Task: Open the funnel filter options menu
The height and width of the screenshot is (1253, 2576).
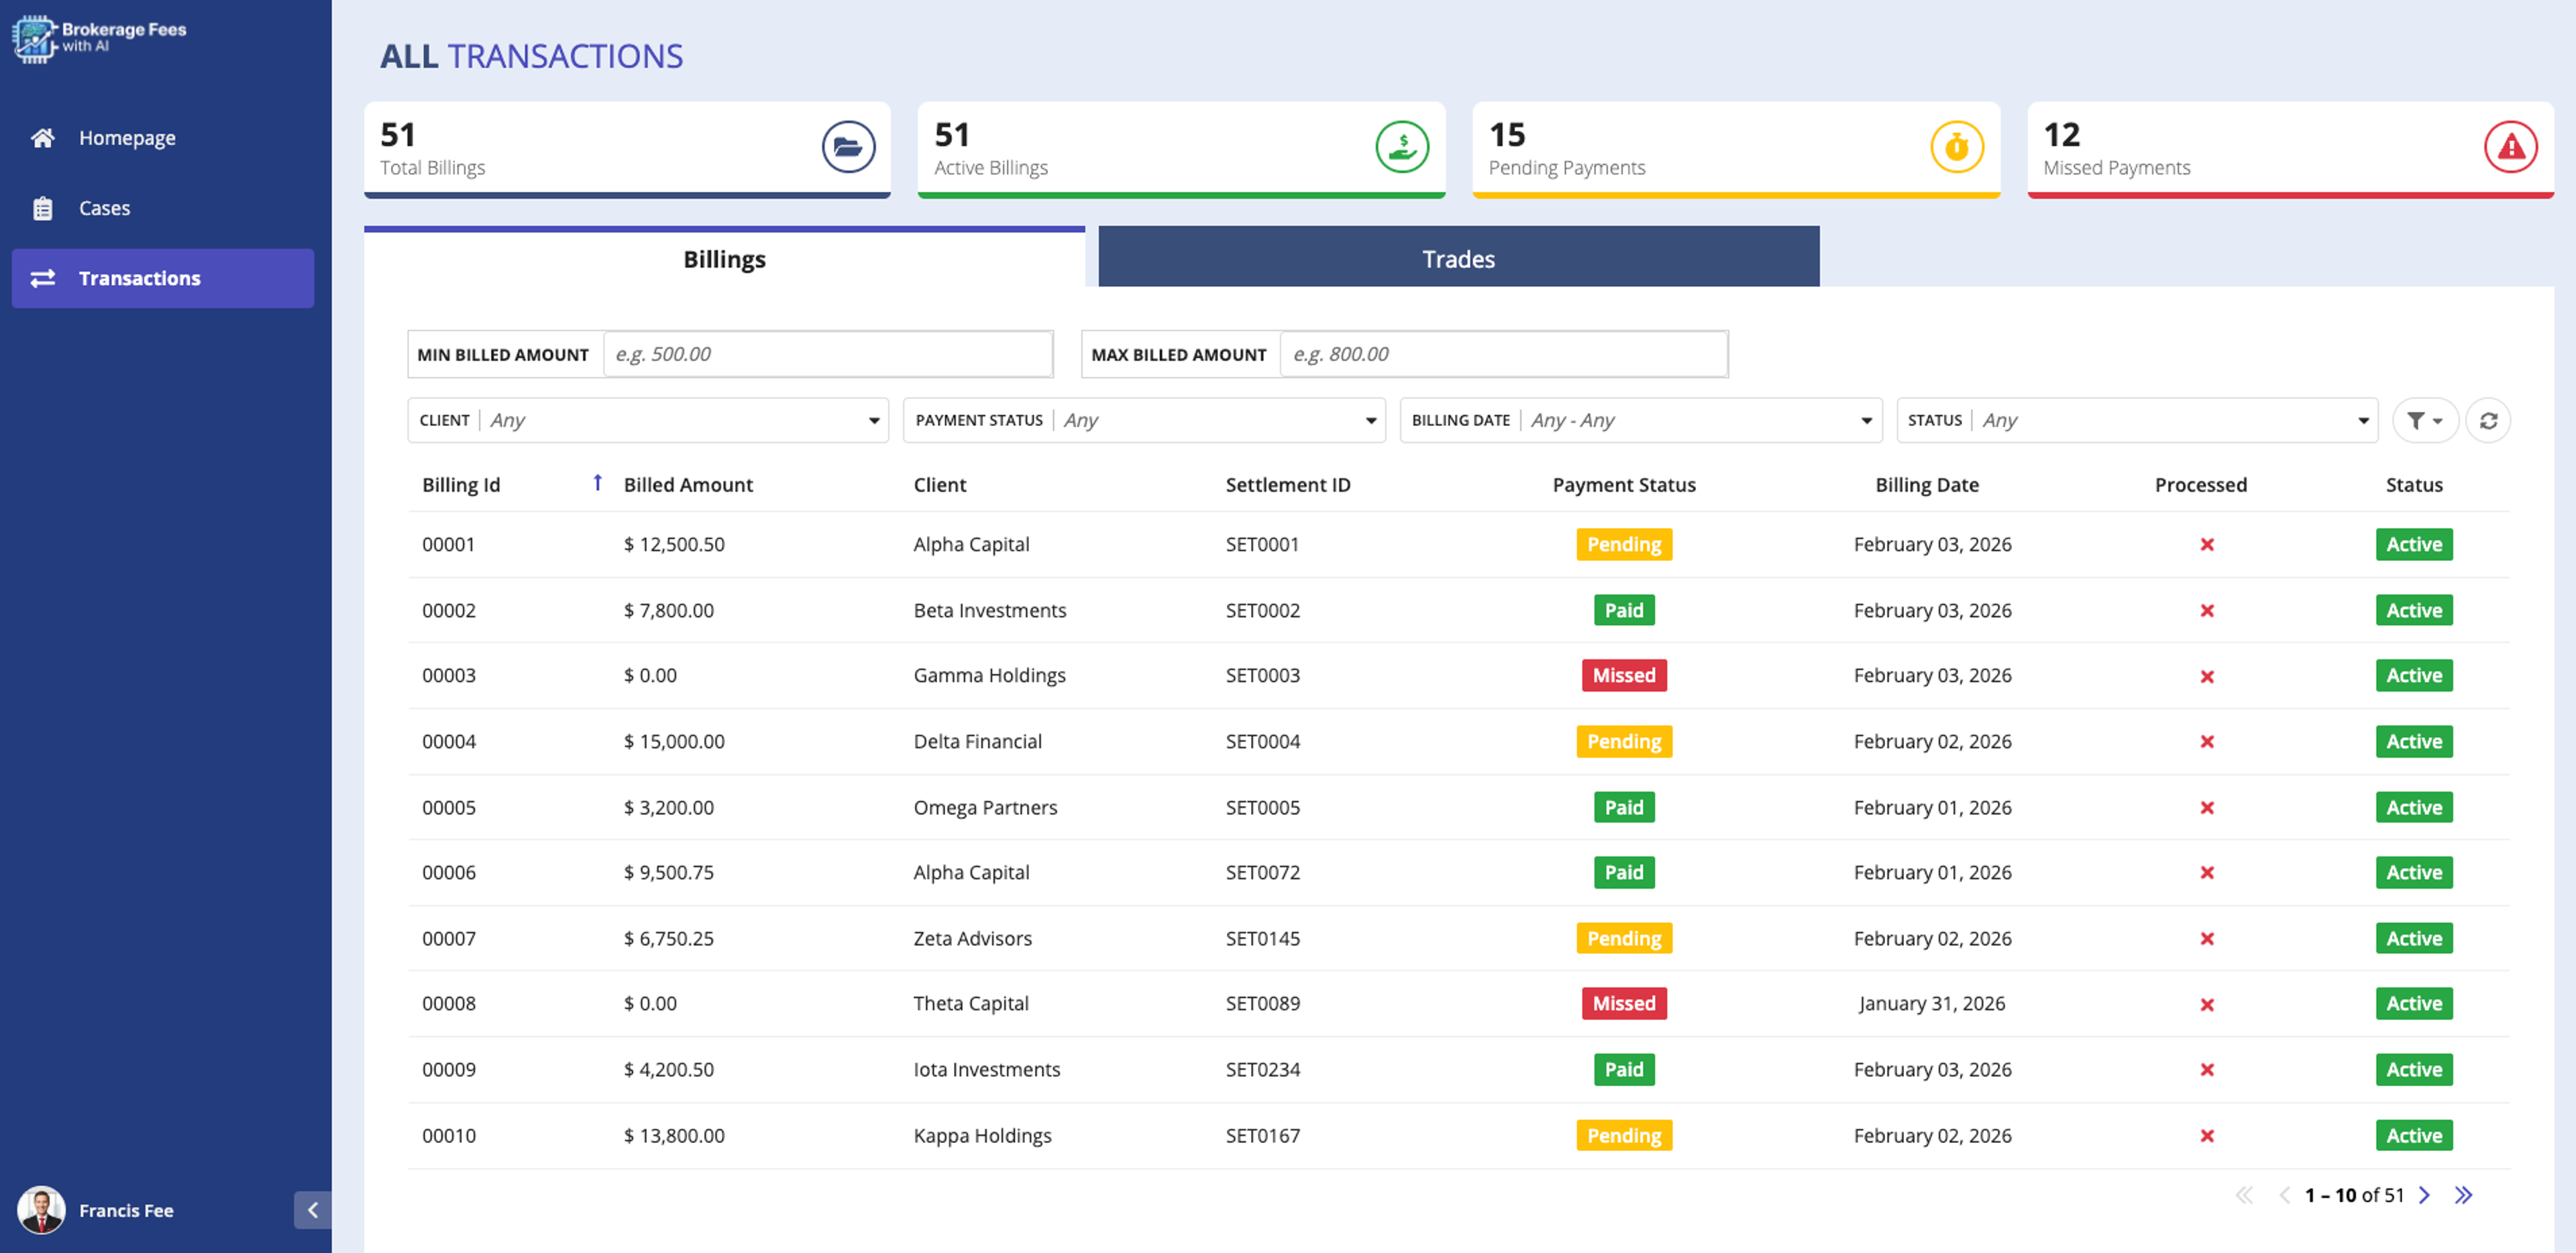Action: coord(2425,420)
